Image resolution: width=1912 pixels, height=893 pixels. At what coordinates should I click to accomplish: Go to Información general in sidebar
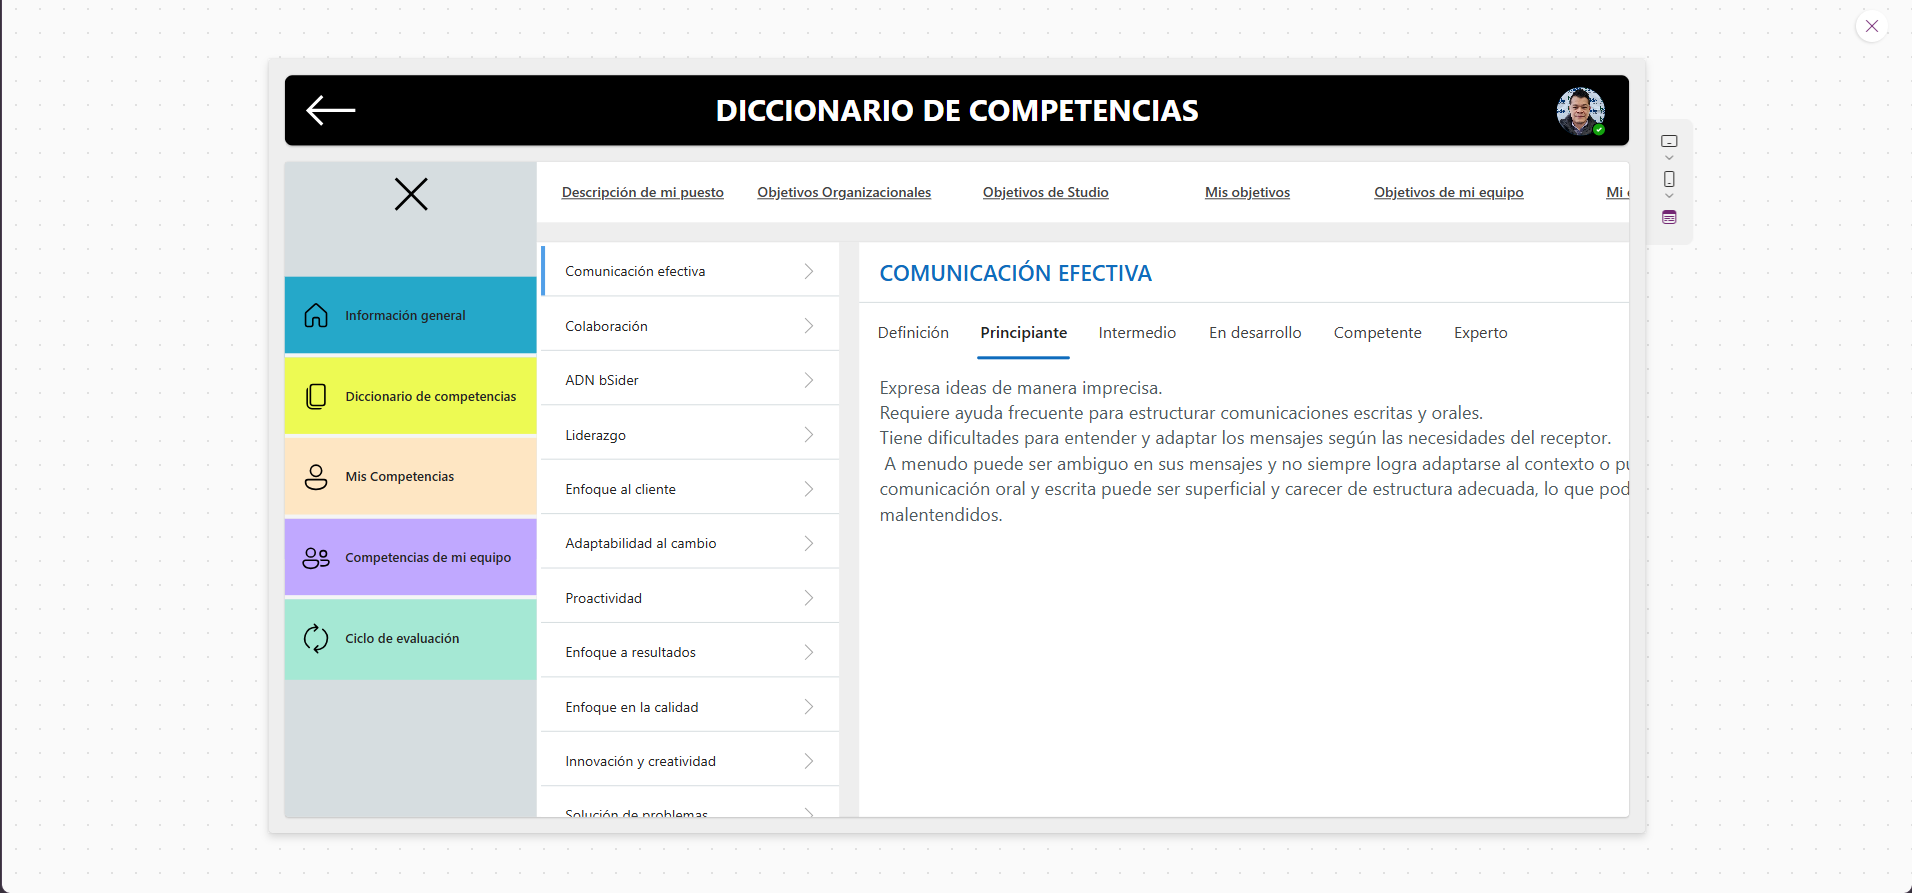tap(411, 315)
